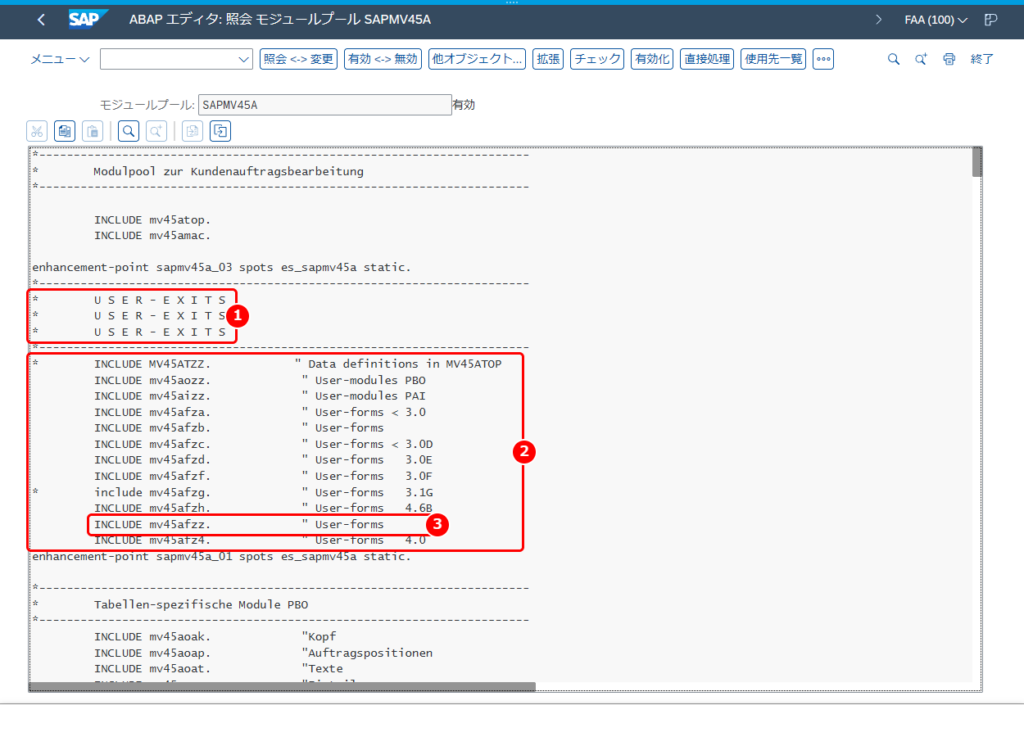1024x737 pixels.
Task: Click the cut scissors icon
Action: coord(37,131)
